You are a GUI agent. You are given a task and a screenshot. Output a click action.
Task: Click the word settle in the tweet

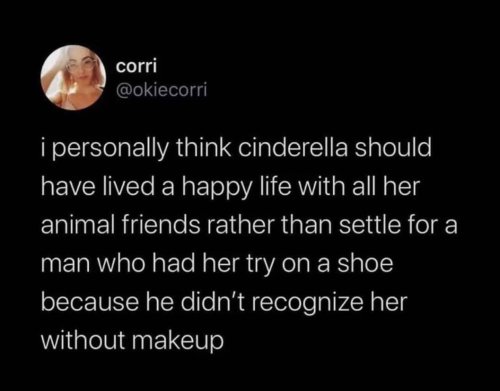pos(370,225)
